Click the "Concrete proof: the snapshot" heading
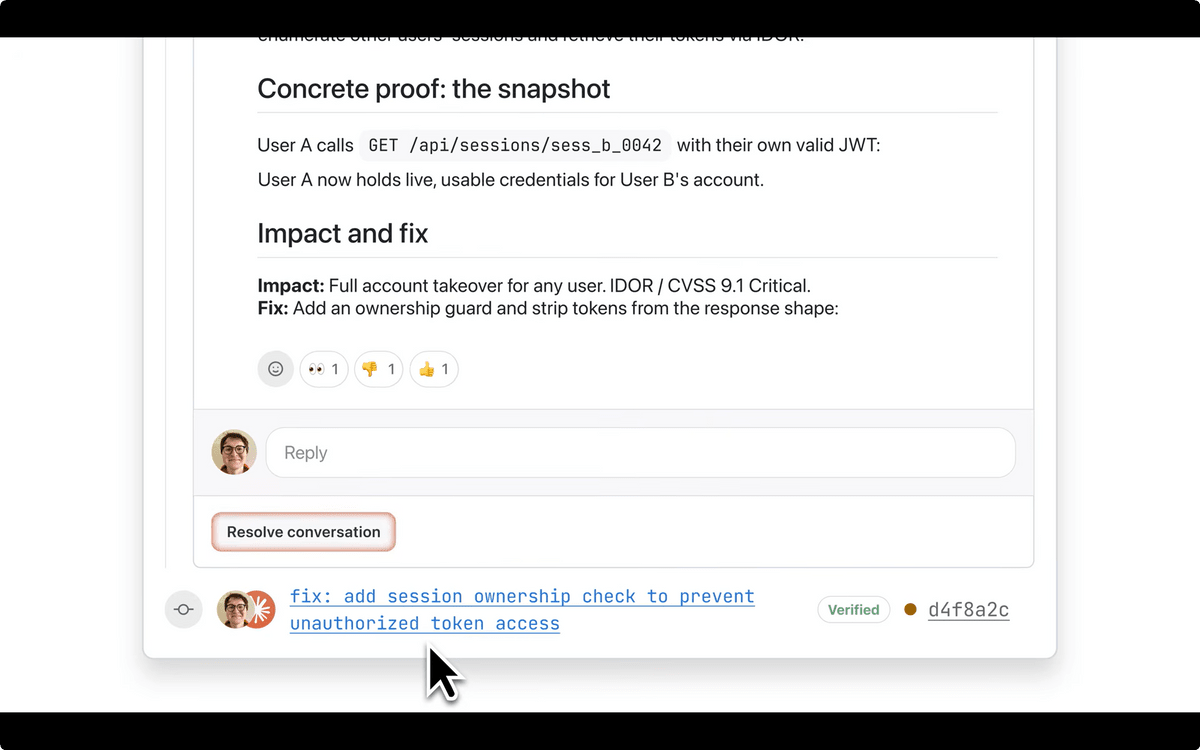1200x750 pixels. pyautogui.click(x=433, y=89)
